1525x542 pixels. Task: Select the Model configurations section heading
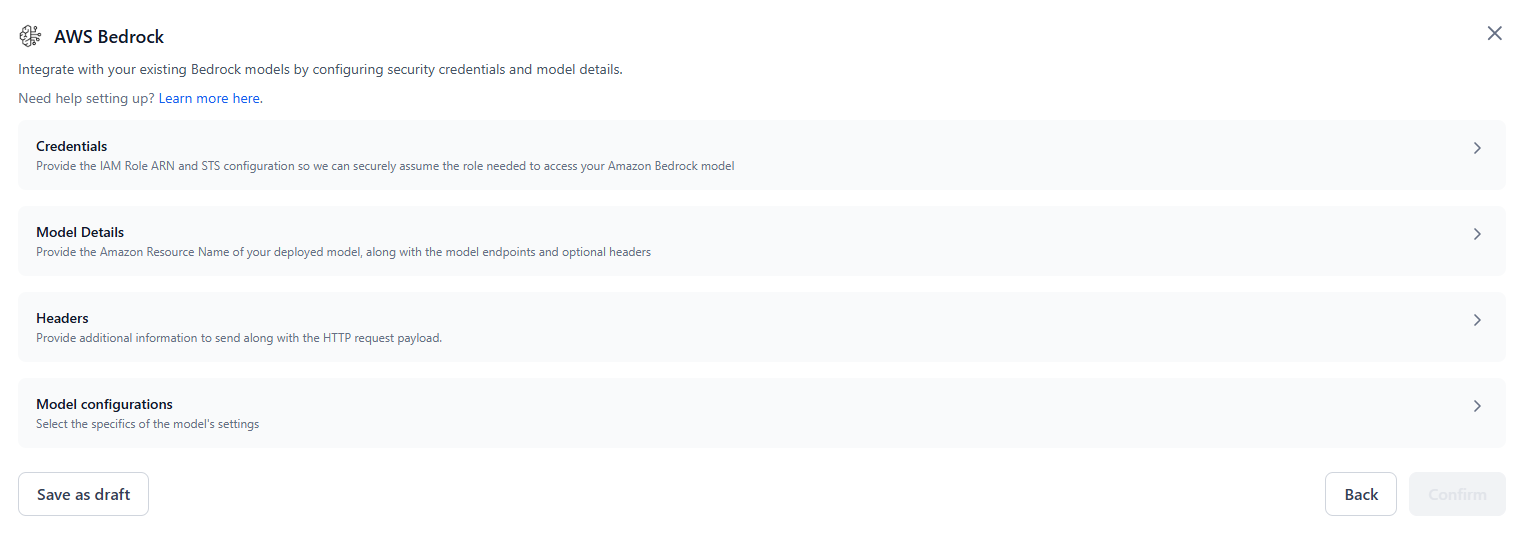(x=104, y=404)
